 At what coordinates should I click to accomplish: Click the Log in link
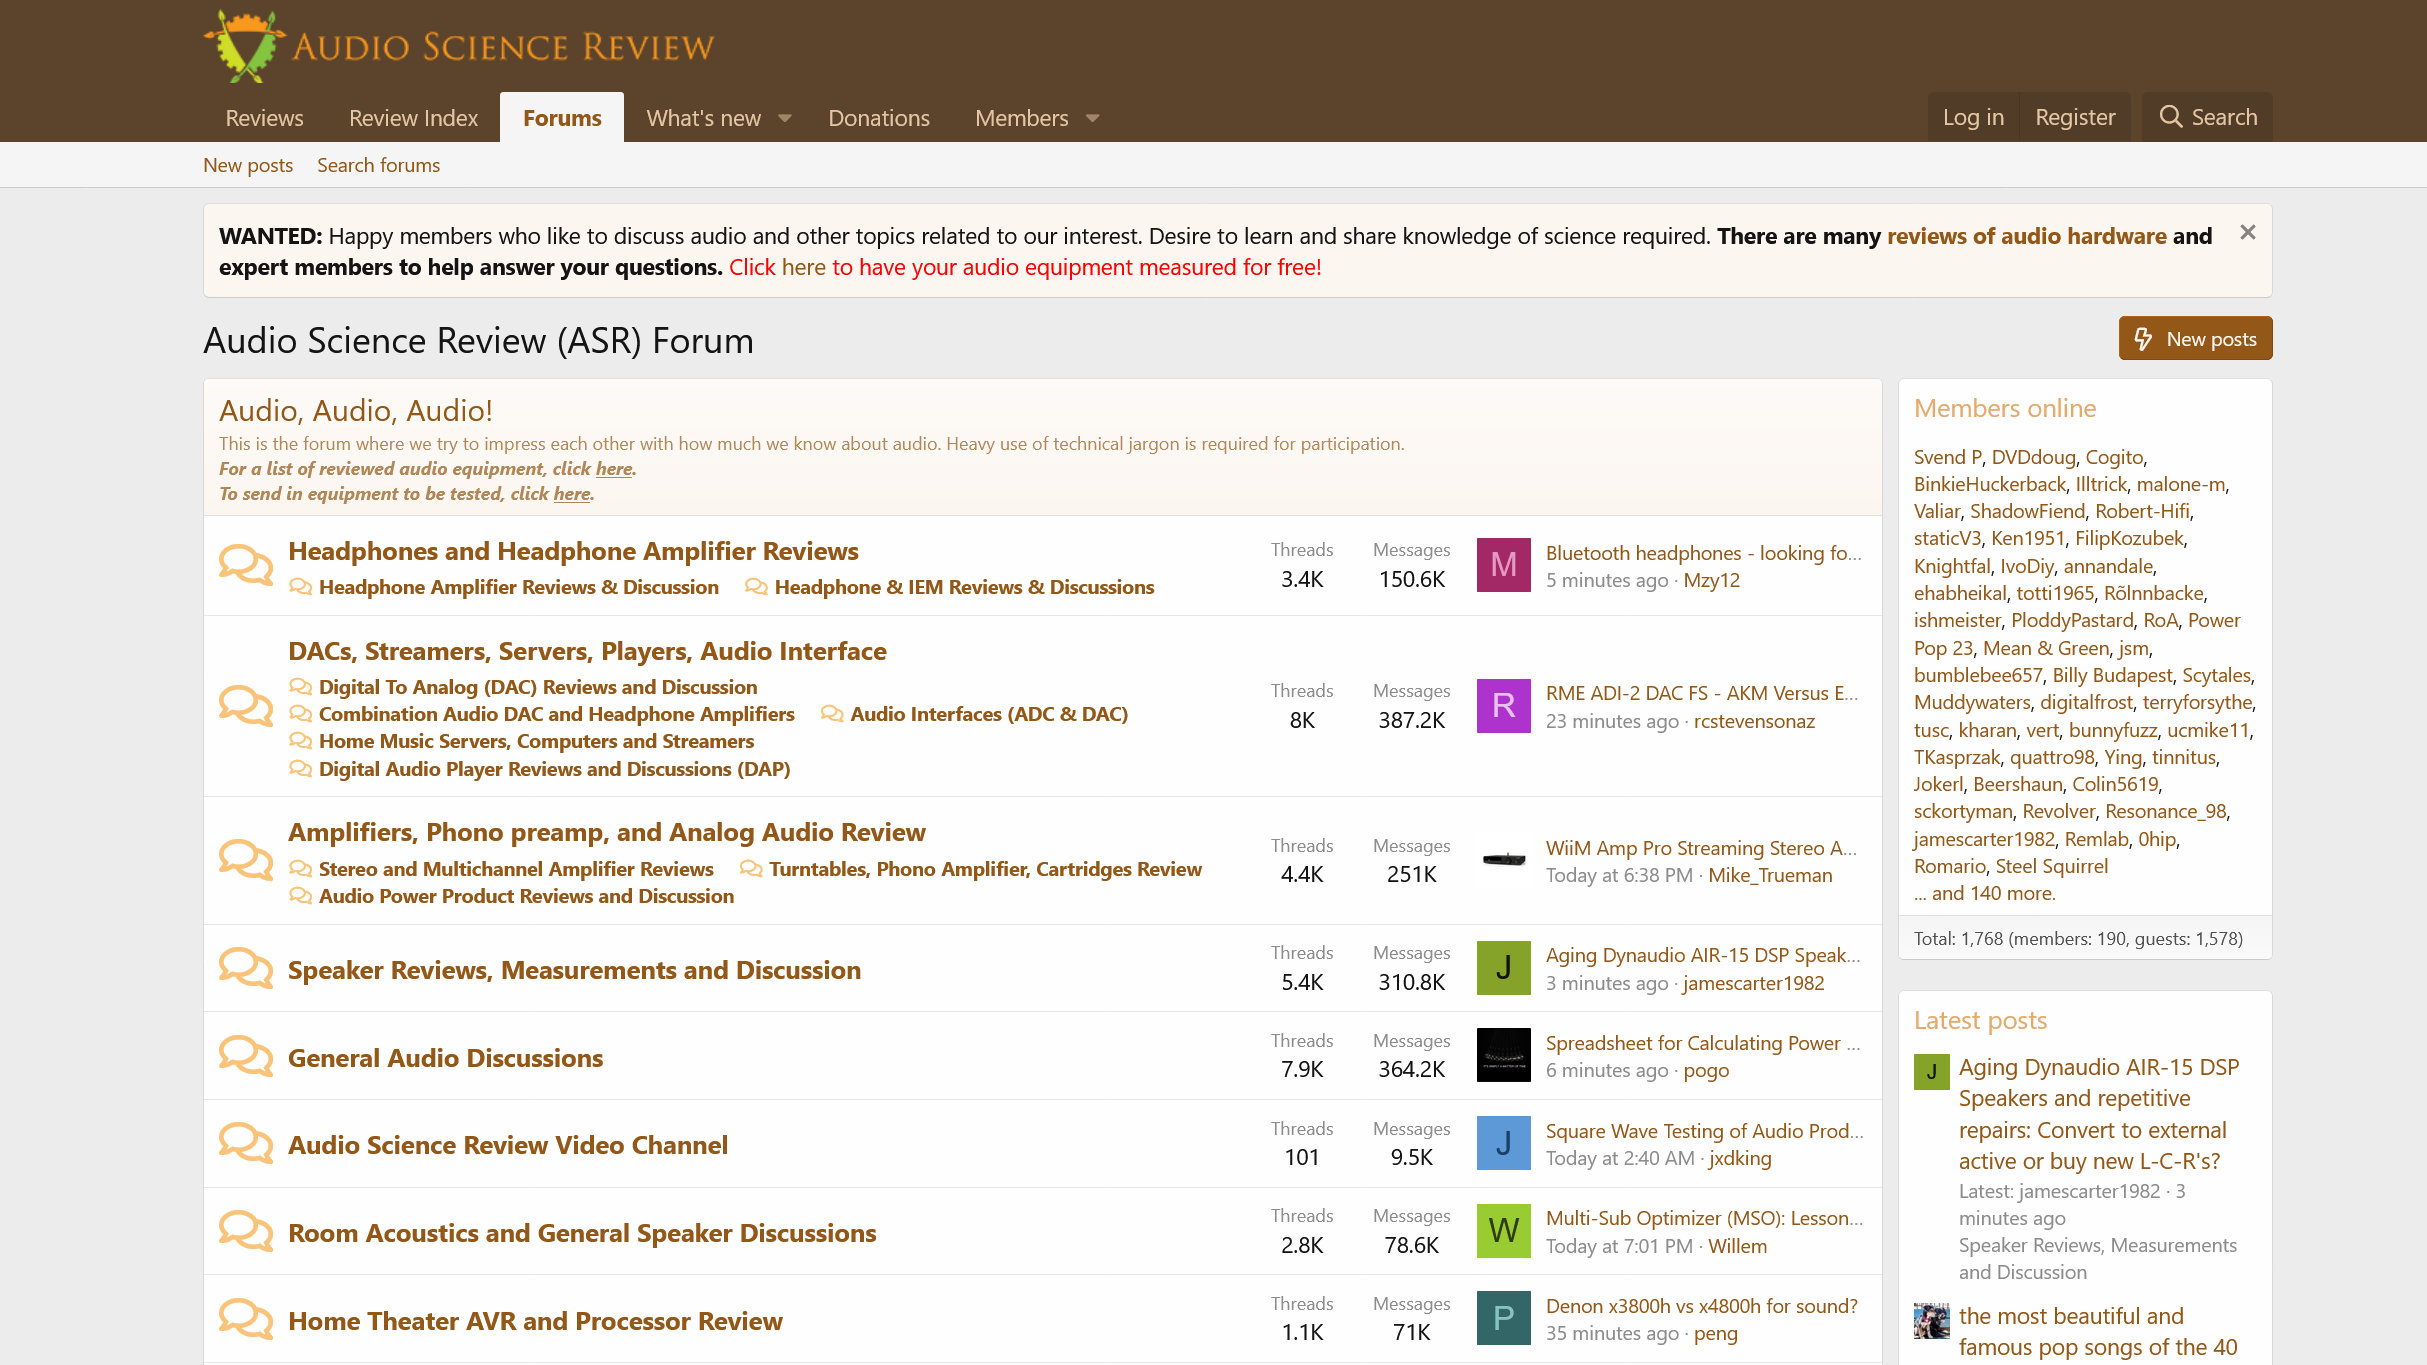[x=1972, y=117]
